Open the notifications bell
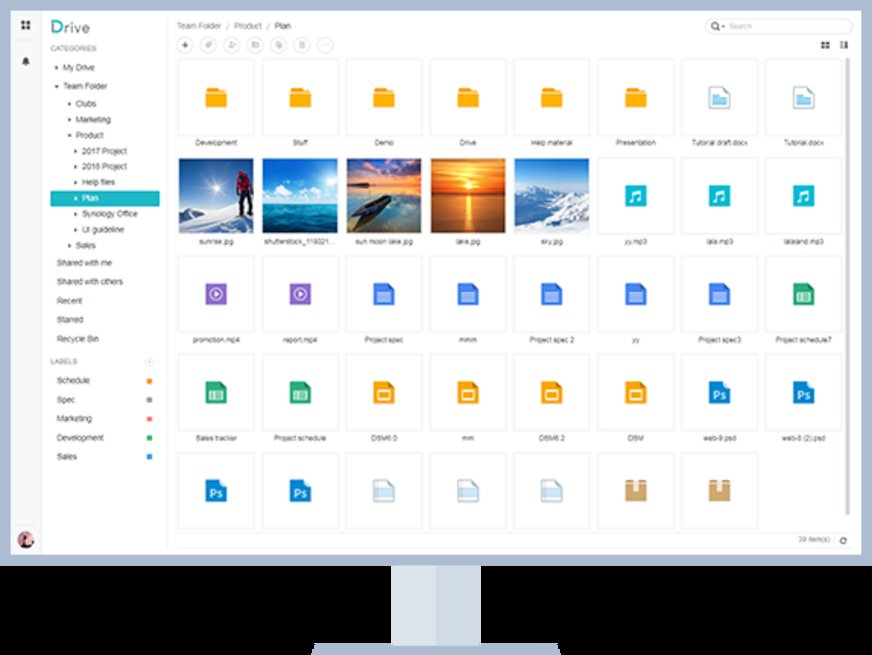The height and width of the screenshot is (655, 872). 25,62
